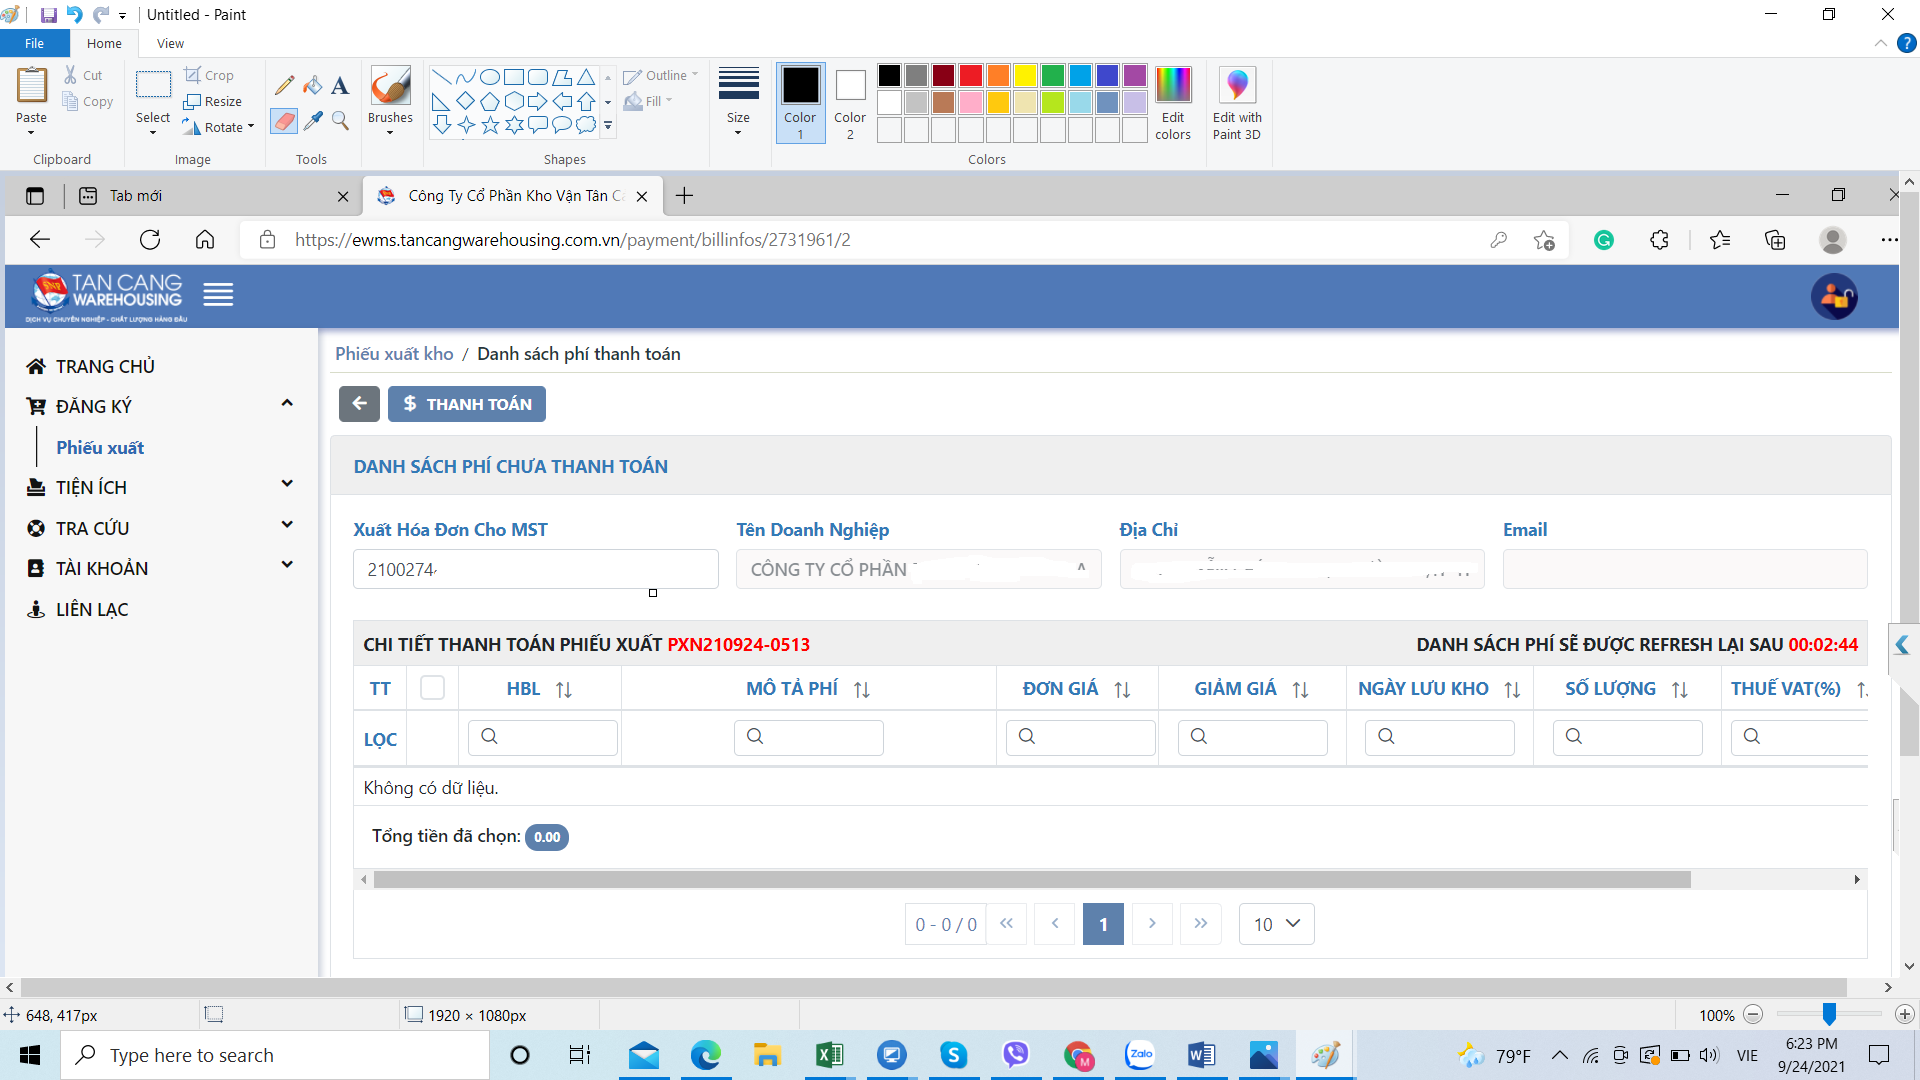Open the File menu in Paint

click(x=34, y=43)
